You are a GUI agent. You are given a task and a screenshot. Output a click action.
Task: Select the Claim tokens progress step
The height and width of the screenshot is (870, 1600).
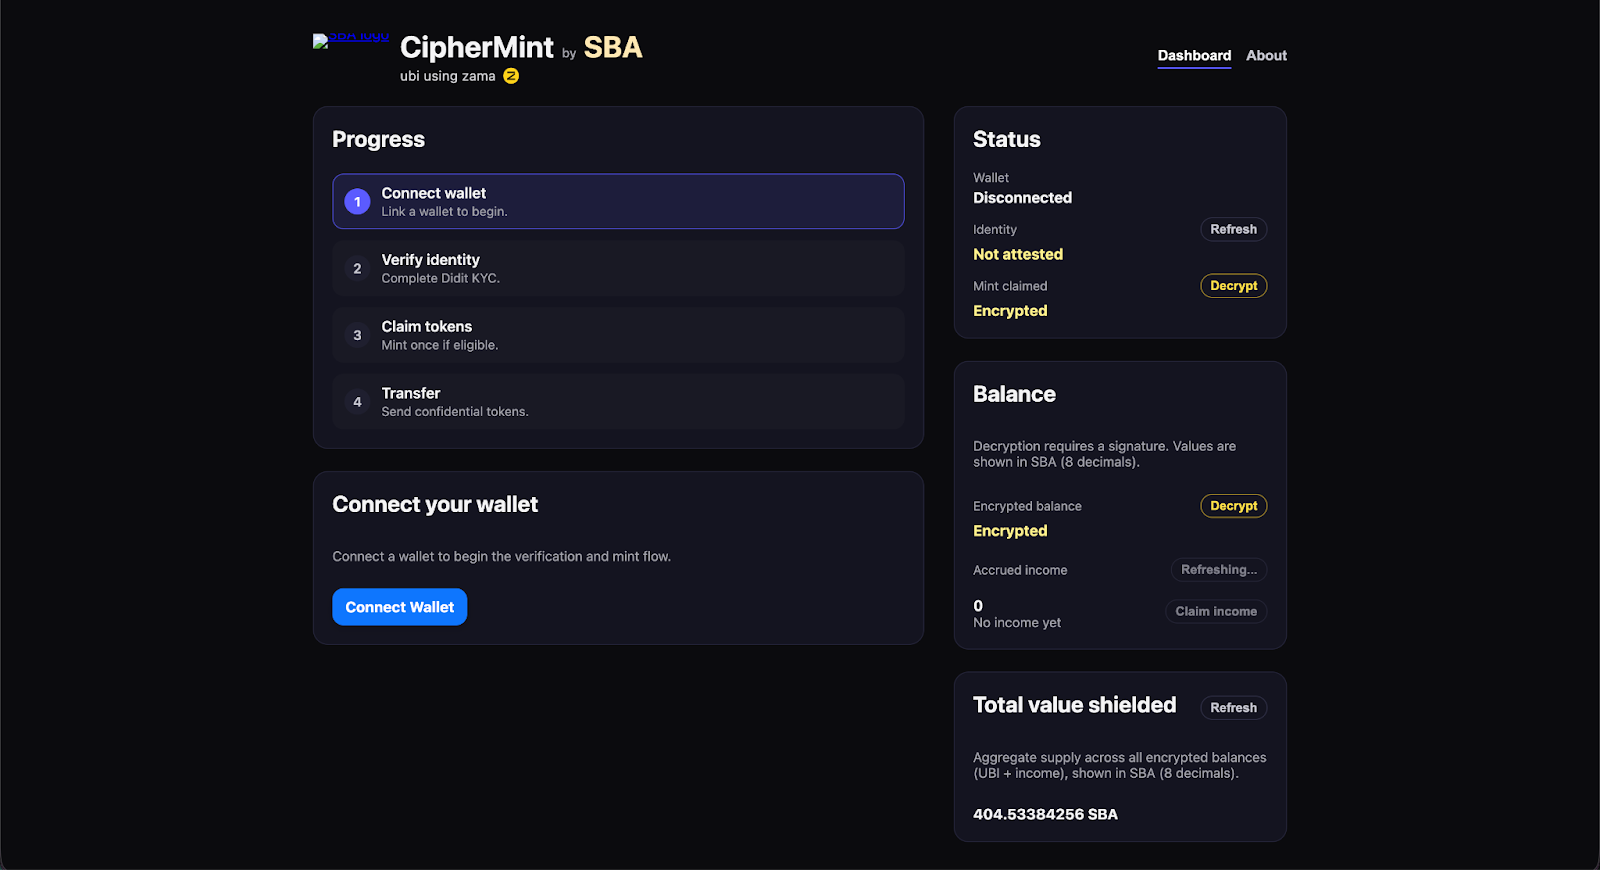tap(618, 335)
